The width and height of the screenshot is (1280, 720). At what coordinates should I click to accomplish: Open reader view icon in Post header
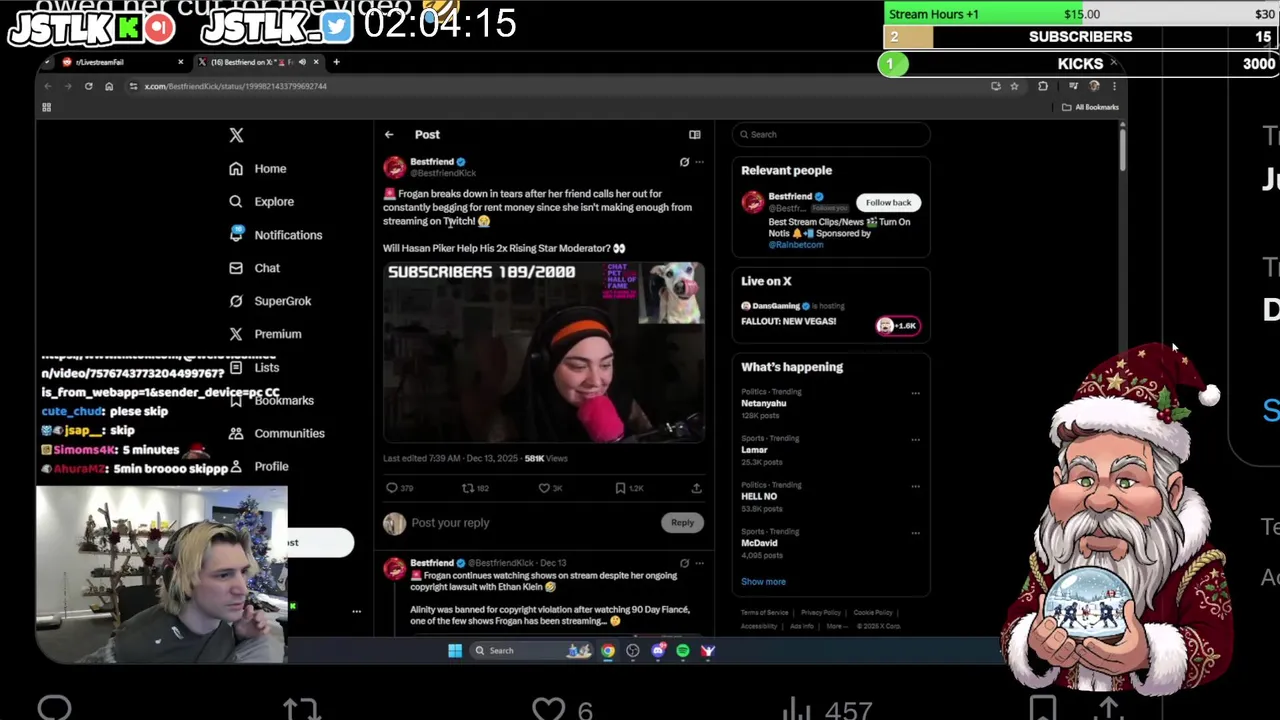point(694,135)
